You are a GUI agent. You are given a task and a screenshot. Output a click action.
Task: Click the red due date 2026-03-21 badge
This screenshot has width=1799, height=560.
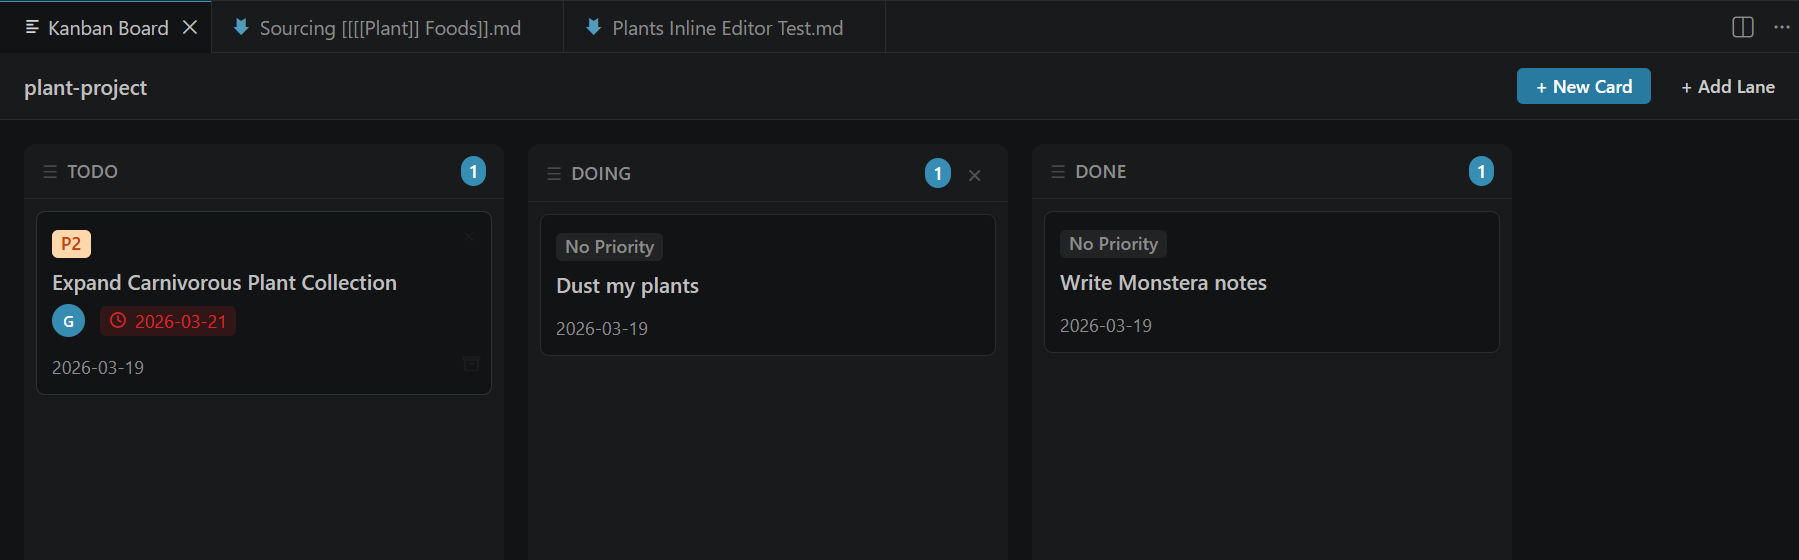pos(168,321)
